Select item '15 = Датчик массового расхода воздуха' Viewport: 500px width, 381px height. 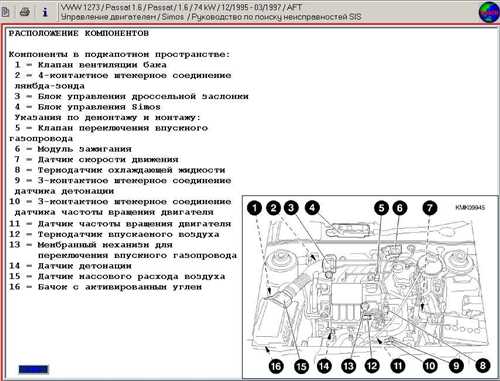(x=117, y=276)
